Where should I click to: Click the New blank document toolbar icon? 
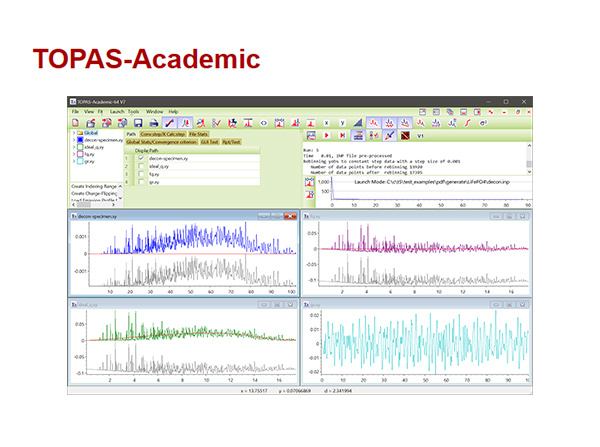(x=75, y=123)
